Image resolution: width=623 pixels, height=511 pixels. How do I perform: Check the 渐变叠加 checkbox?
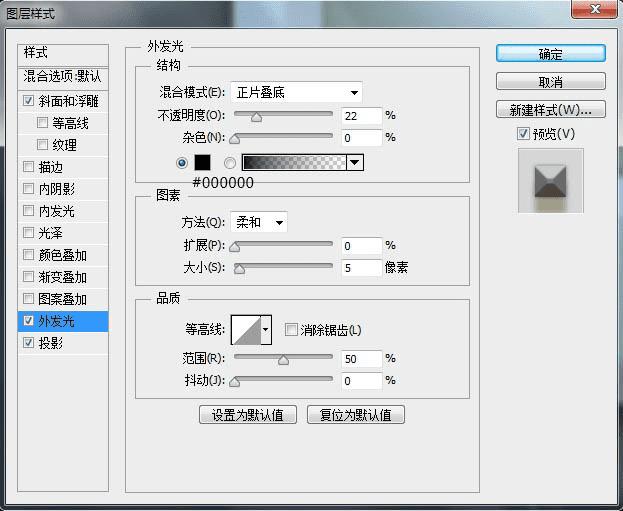pyautogui.click(x=28, y=276)
